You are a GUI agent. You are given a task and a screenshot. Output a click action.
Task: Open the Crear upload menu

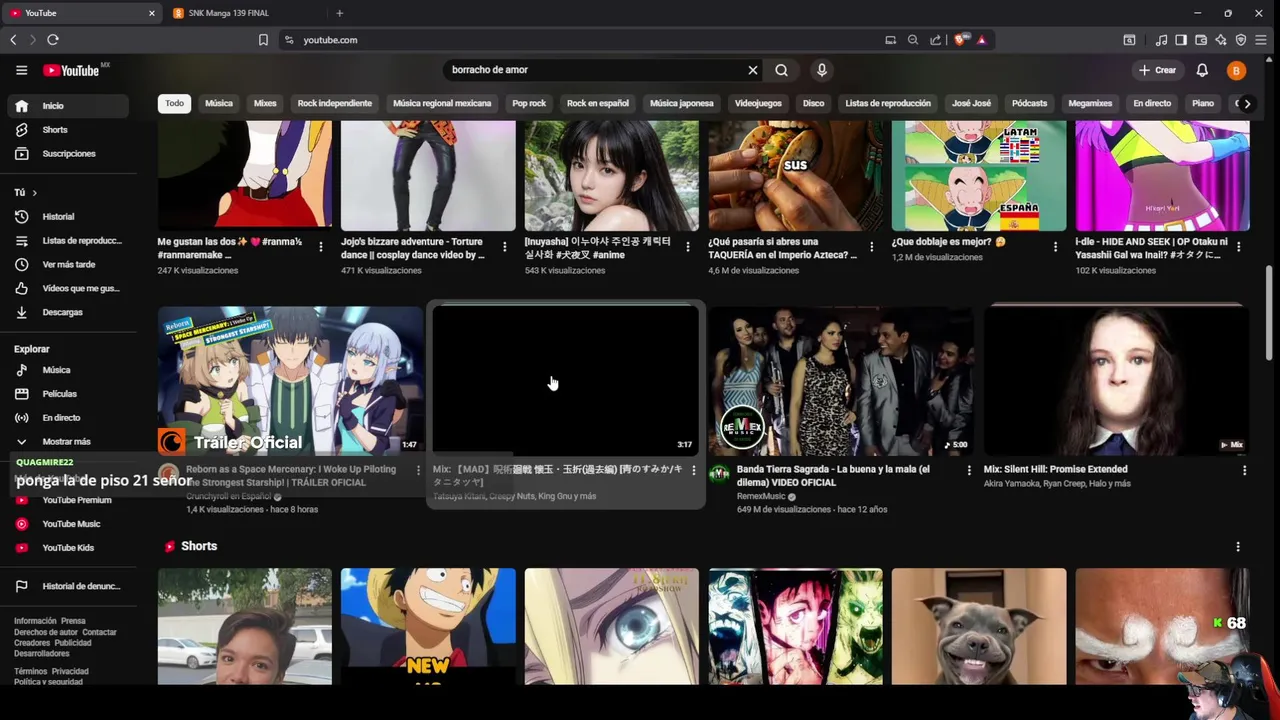pos(1157,70)
